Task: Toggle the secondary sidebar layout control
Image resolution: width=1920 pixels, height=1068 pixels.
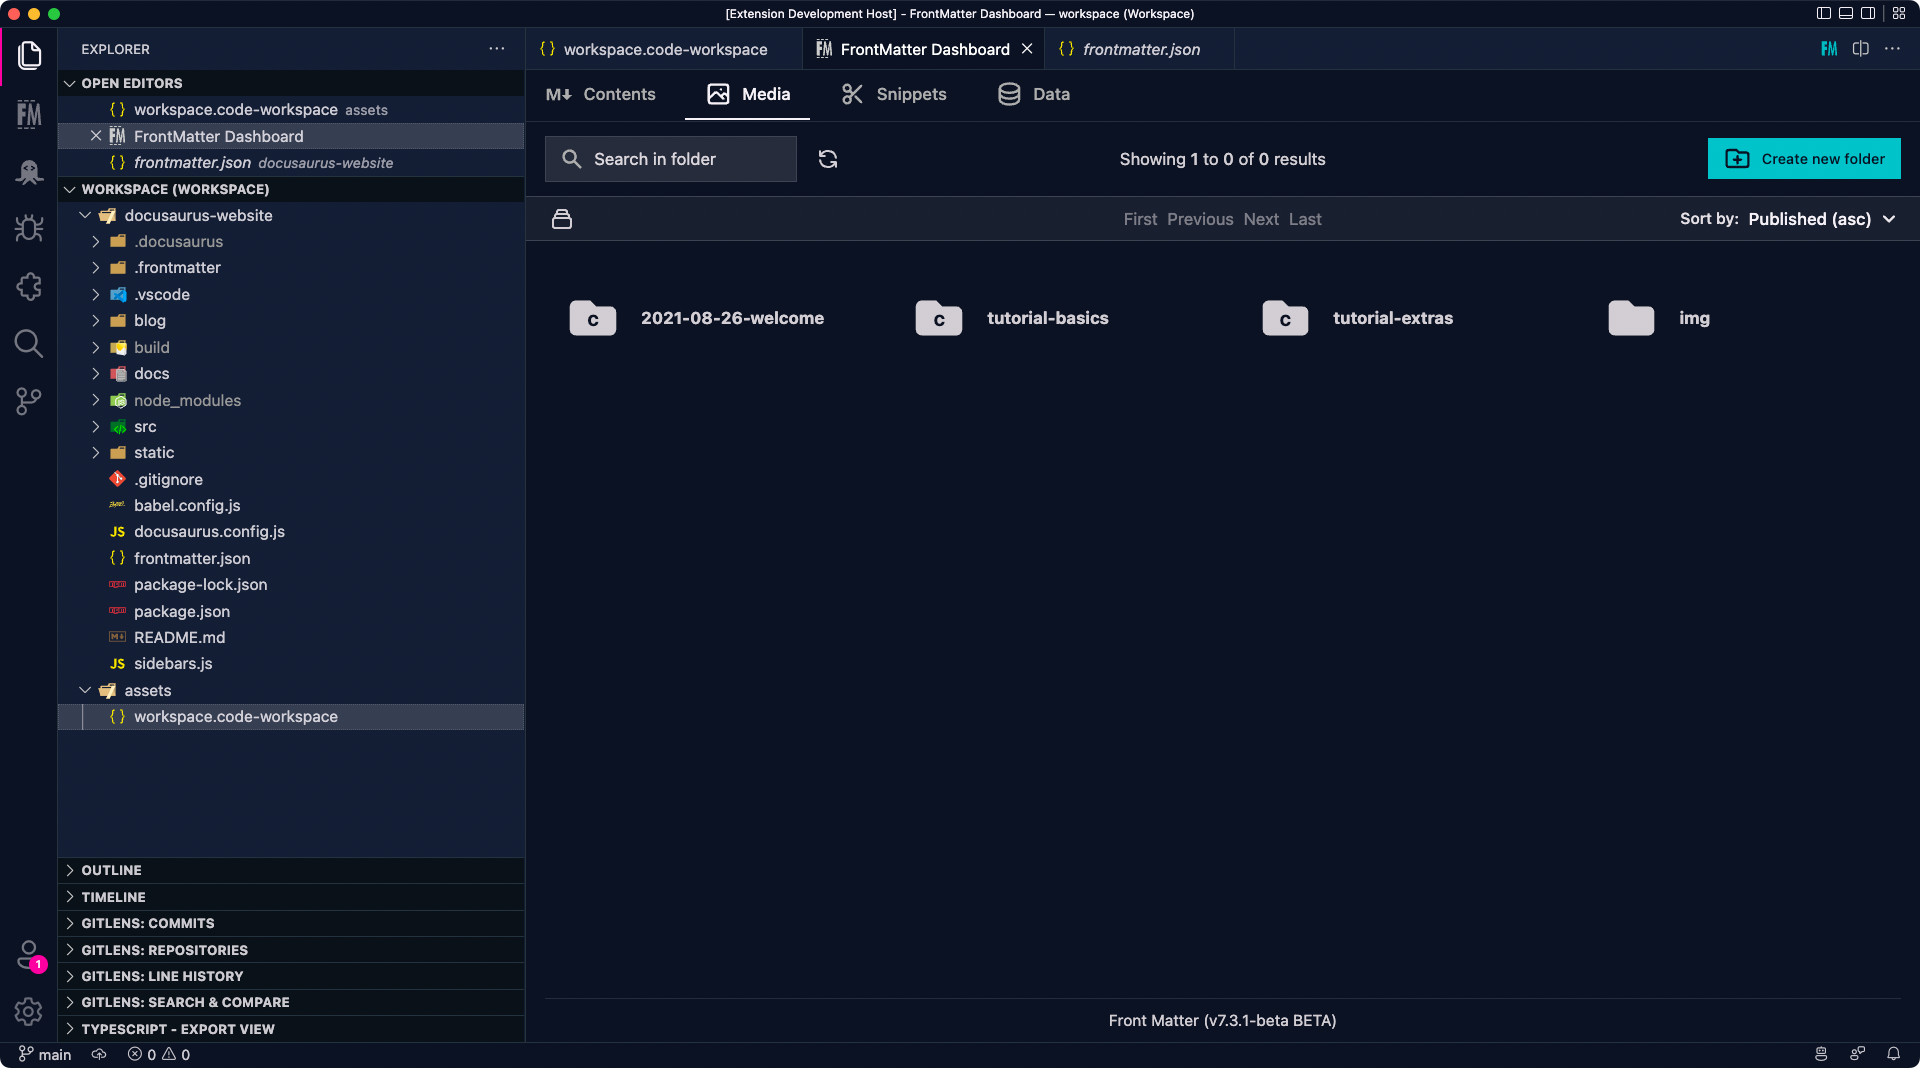Action: [x=1869, y=13]
